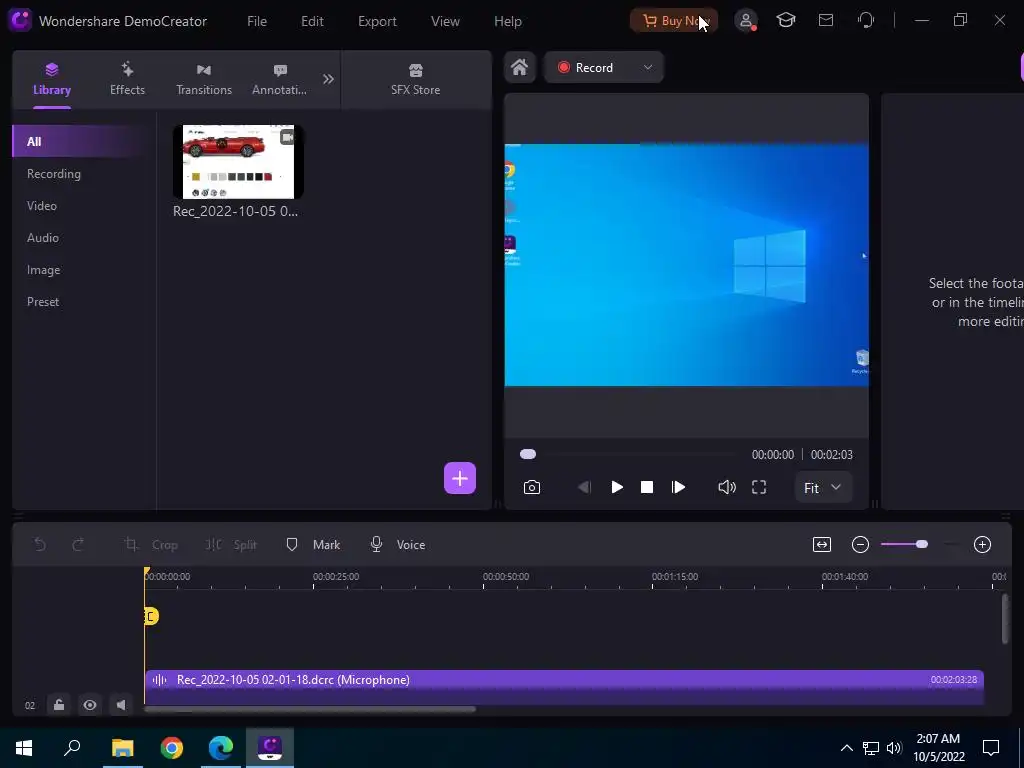Open the Record dropdown arrow
This screenshot has width=1024, height=768.
pyautogui.click(x=648, y=67)
